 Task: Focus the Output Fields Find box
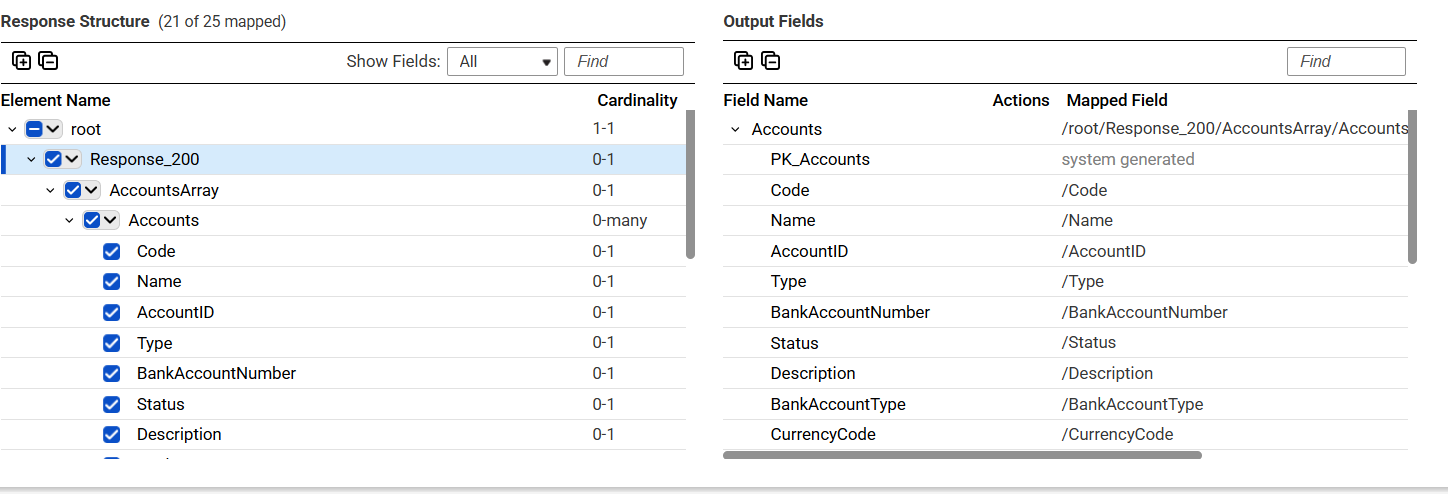pos(1346,61)
